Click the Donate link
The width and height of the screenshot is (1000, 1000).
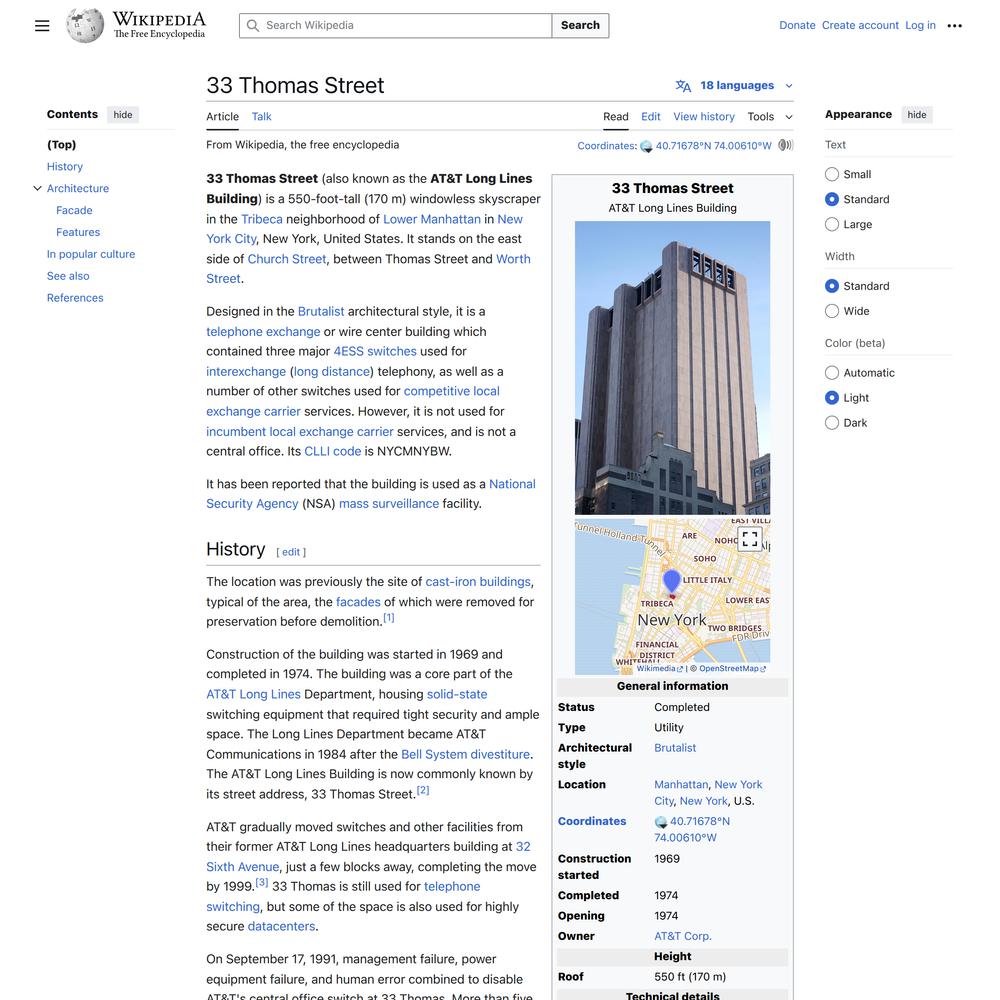pyautogui.click(x=797, y=26)
